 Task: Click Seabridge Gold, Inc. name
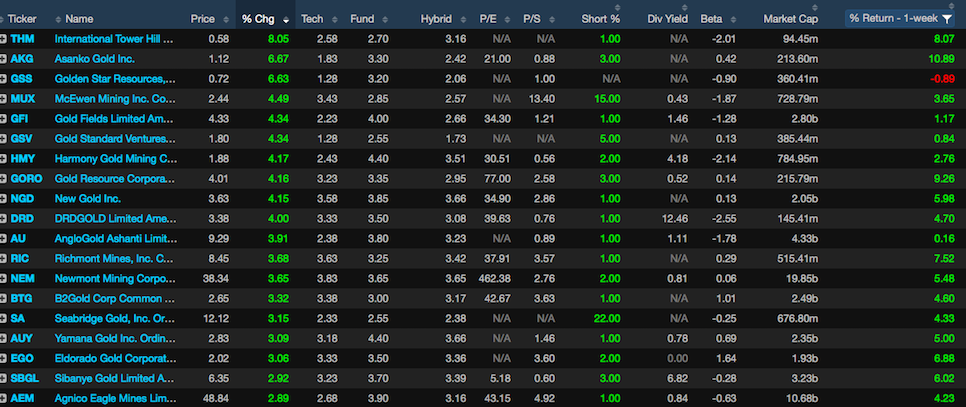116,318
